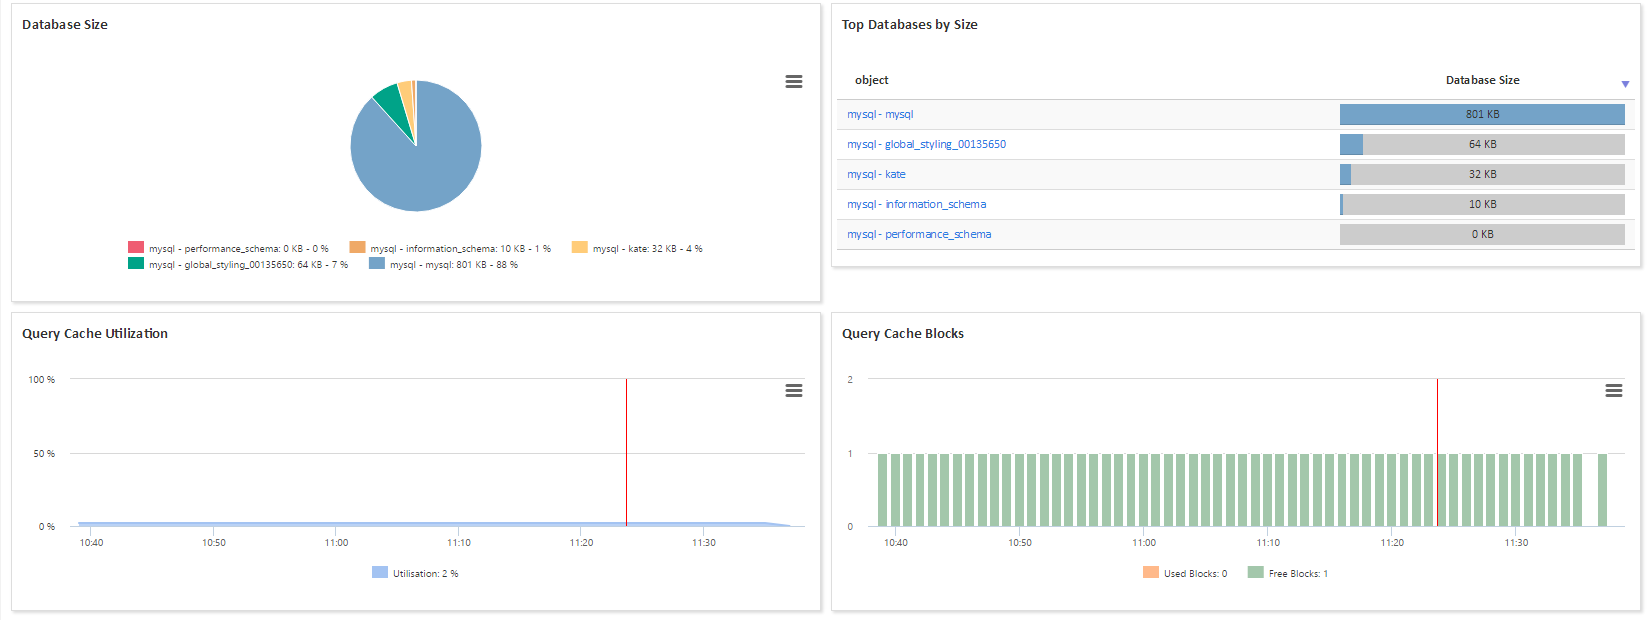Toggle the Utilisation legend swatch
The image size is (1650, 620).
pos(380,572)
